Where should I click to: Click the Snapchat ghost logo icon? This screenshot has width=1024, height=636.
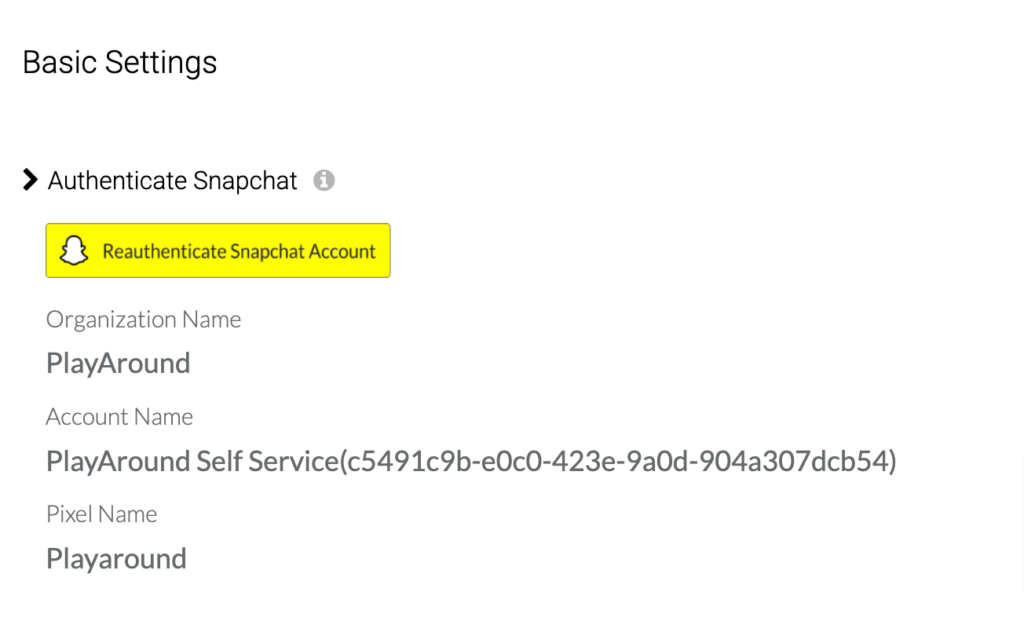coord(74,251)
